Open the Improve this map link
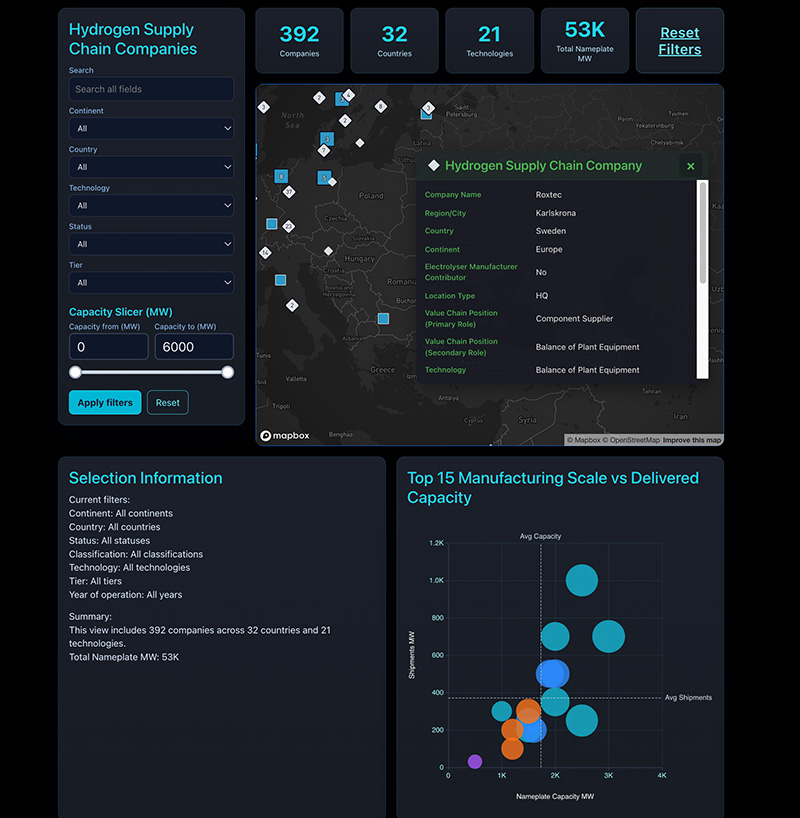Viewport: 800px width, 818px height. 692,440
